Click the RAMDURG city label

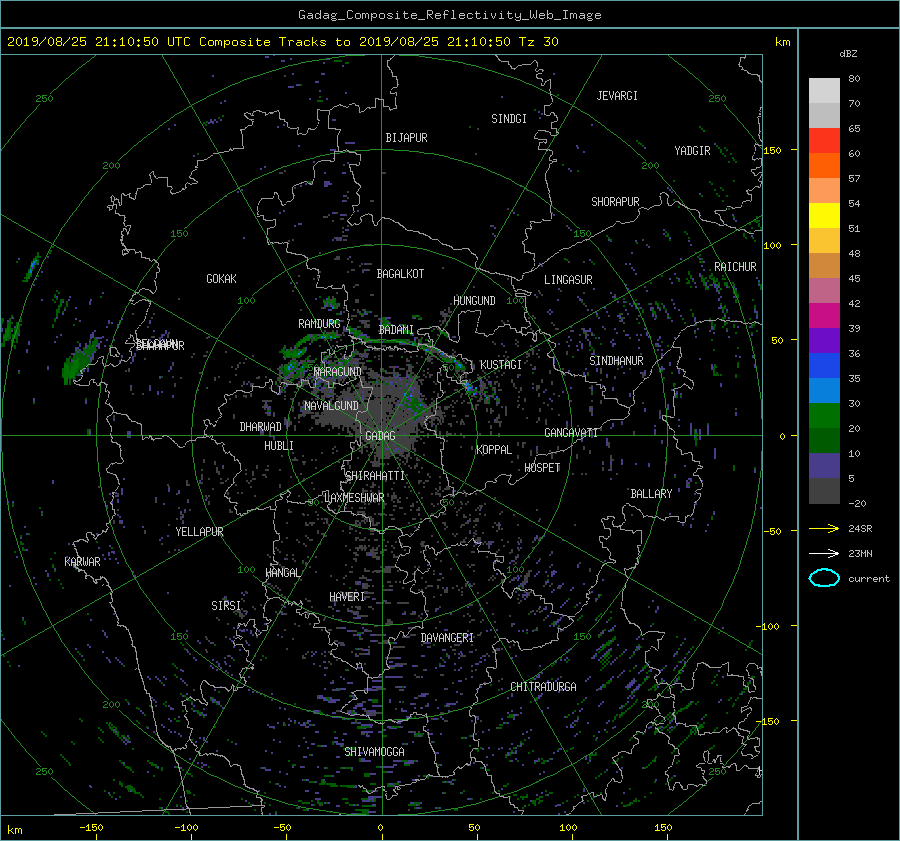pos(319,324)
